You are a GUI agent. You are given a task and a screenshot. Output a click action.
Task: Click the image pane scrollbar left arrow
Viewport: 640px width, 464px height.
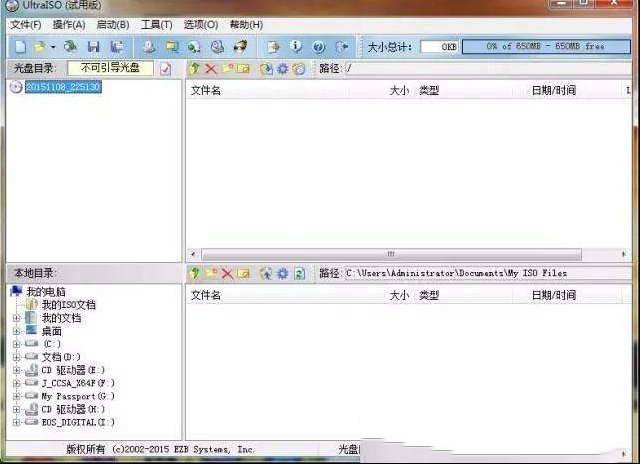pos(193,255)
